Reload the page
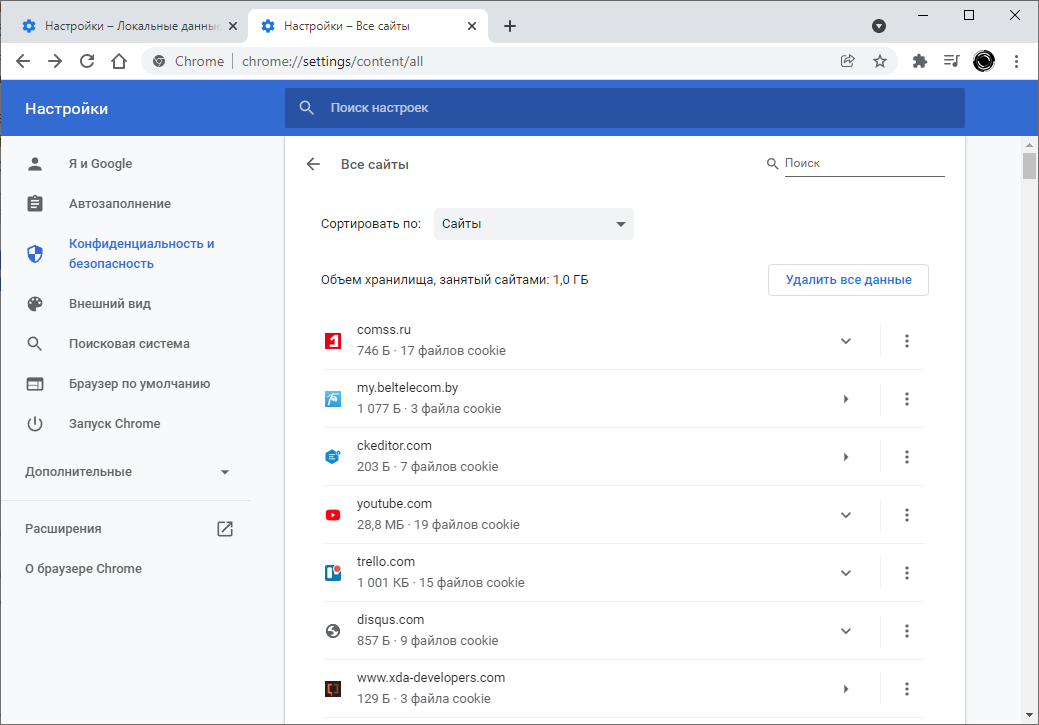The image size is (1039, 725). (x=87, y=61)
